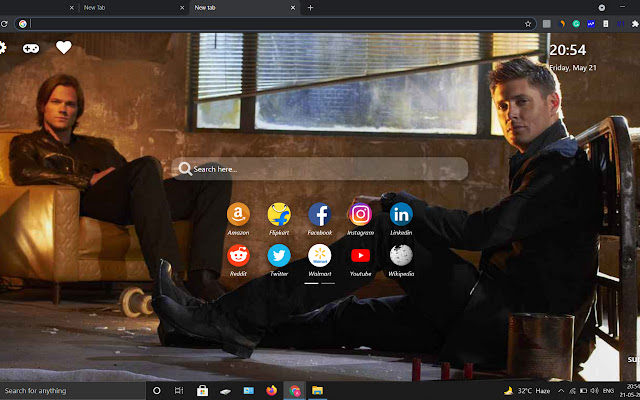Screen dimensions: 640x400
Task: Click the 'Friday, May 21' date text
Action: point(573,68)
